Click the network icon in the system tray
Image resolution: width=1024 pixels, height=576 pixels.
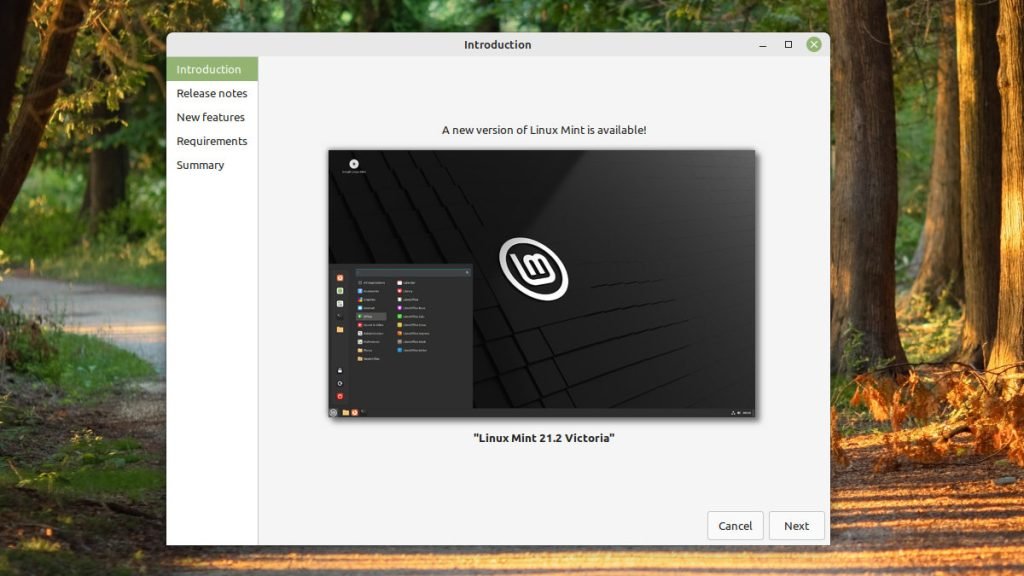pos(733,411)
